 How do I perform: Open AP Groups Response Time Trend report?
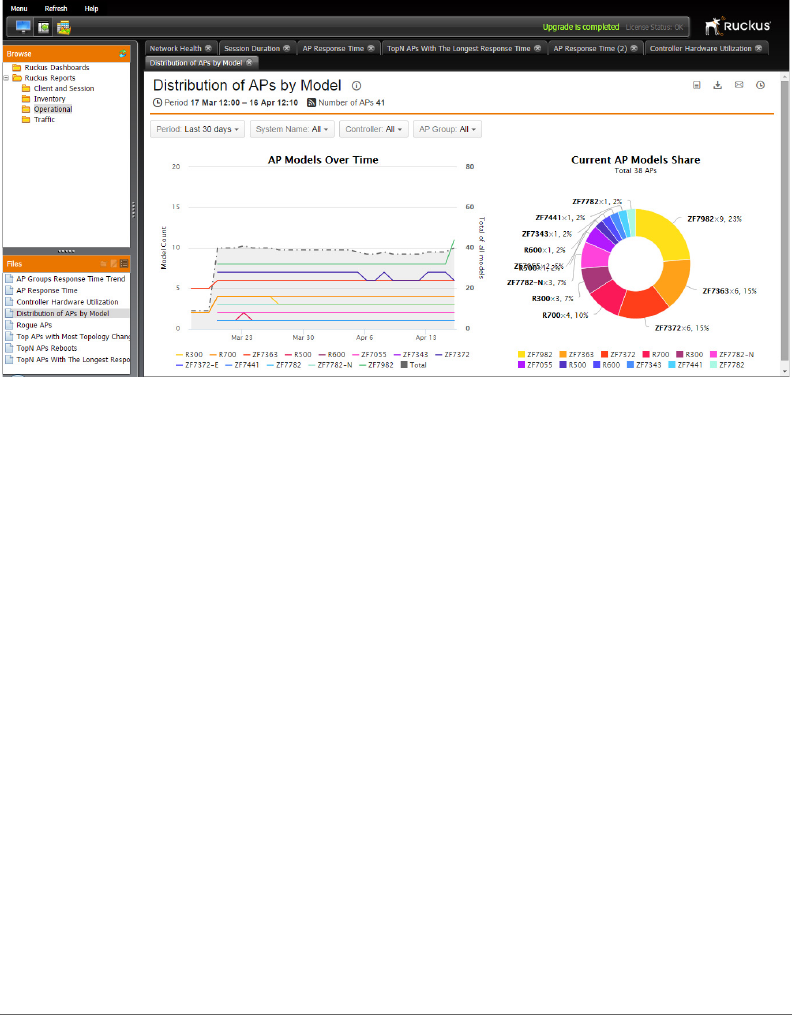[x=71, y=279]
